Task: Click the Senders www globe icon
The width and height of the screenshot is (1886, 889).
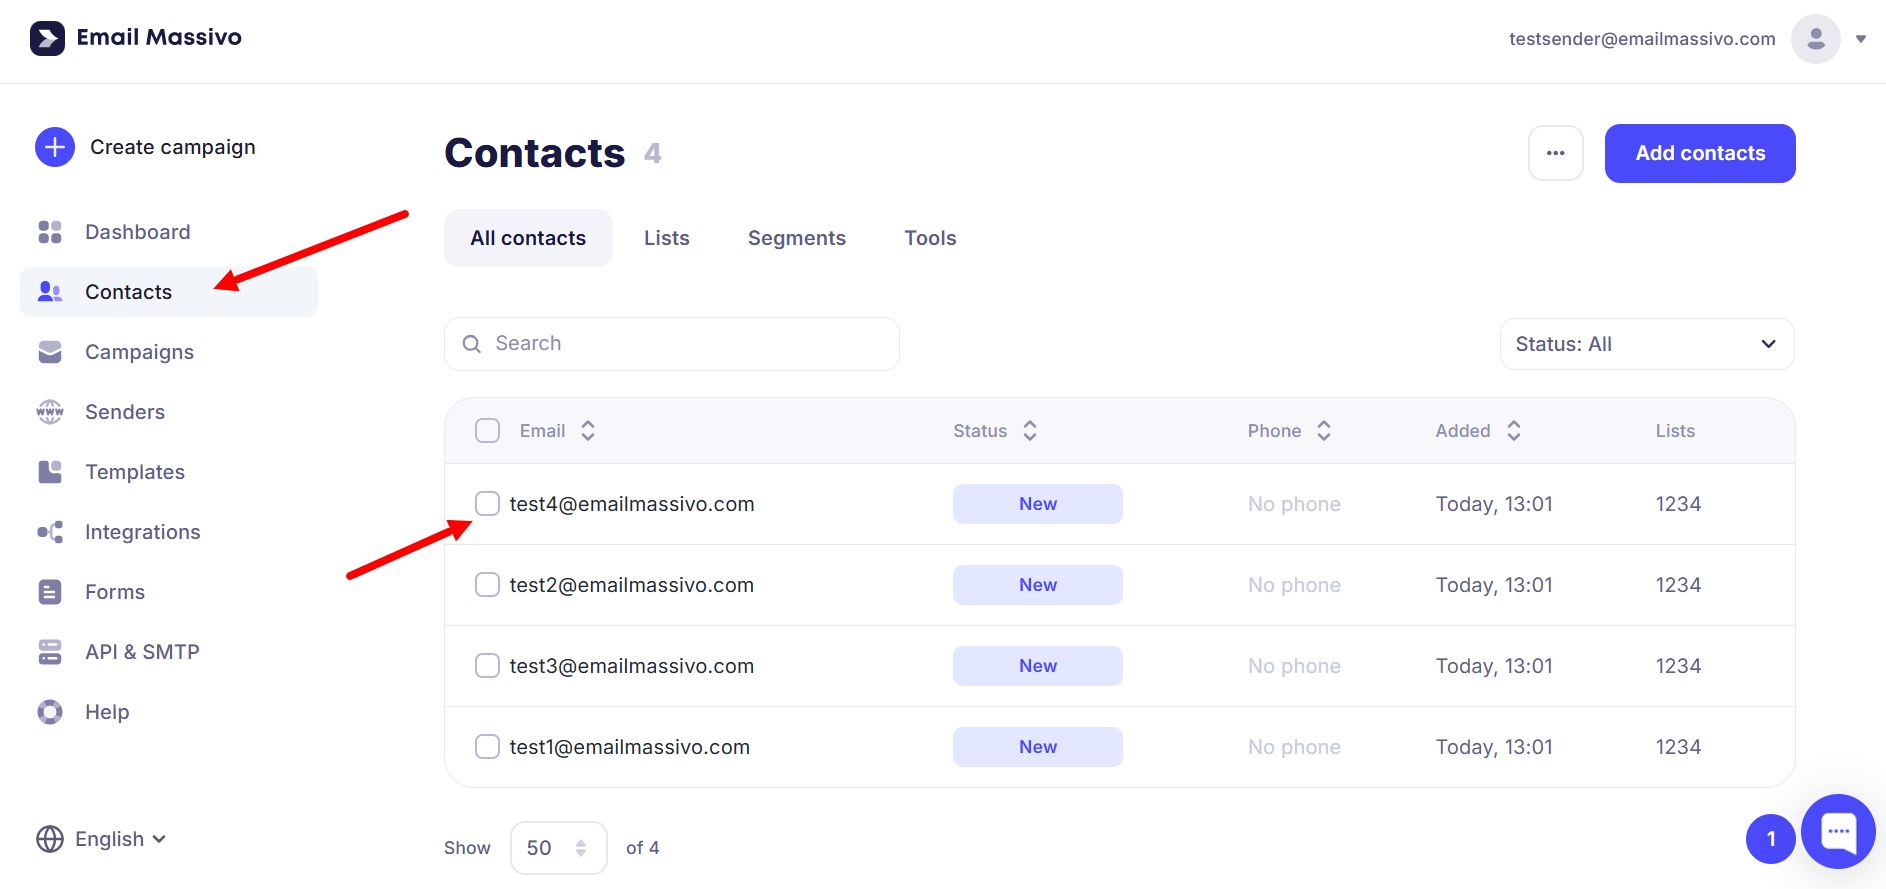Action: (50, 412)
